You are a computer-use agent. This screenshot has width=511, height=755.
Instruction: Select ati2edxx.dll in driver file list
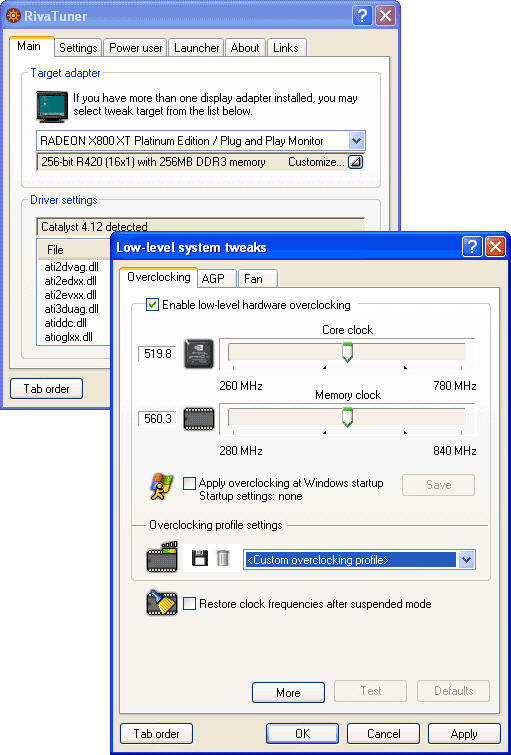(70, 281)
